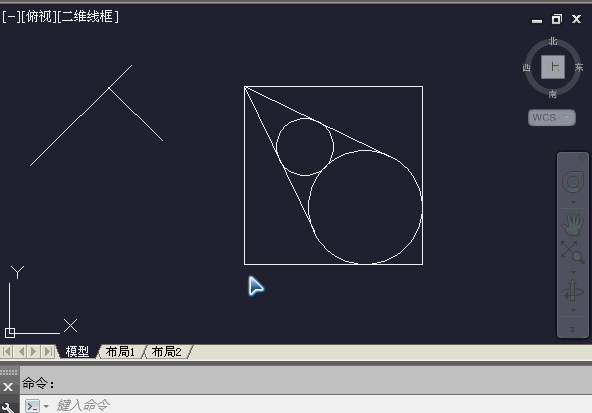The height and width of the screenshot is (413, 592).
Task: Open the WCS coordinate system dropdown
Action: click(x=552, y=118)
